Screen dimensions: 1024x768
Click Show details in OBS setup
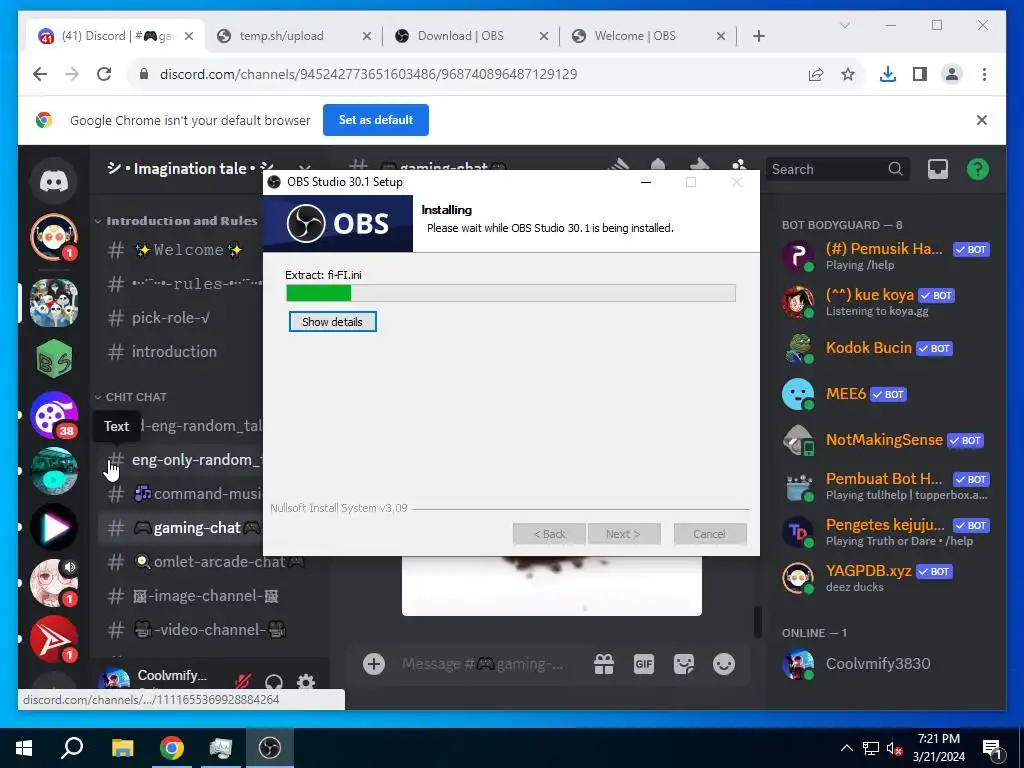332,322
